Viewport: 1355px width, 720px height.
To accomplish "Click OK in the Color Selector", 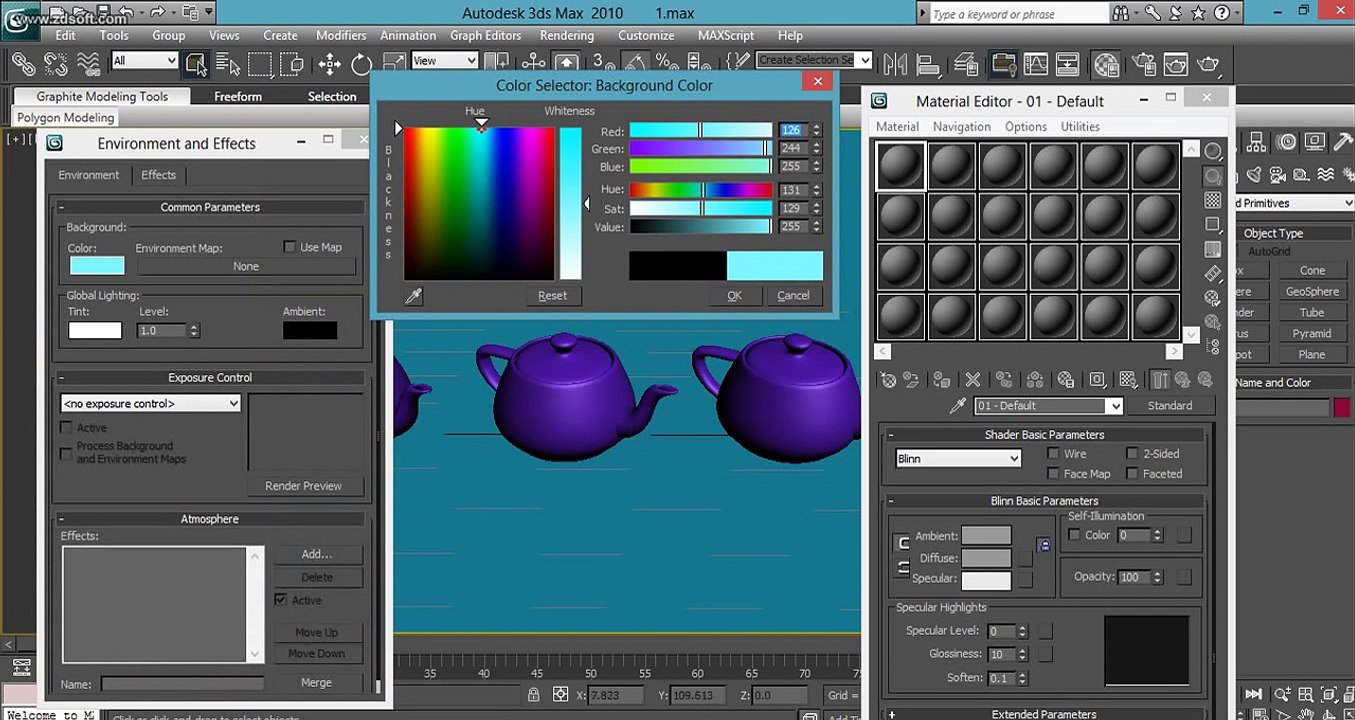I will (734, 295).
